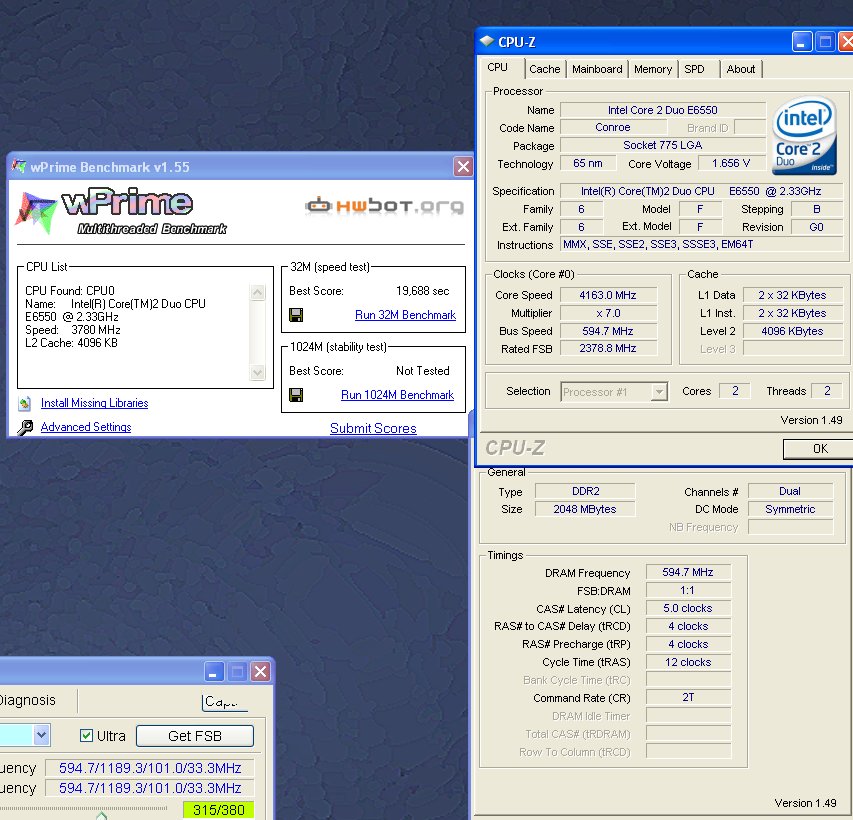Click the Socket 775 LGA package field
The height and width of the screenshot is (820, 853).
coord(663,145)
